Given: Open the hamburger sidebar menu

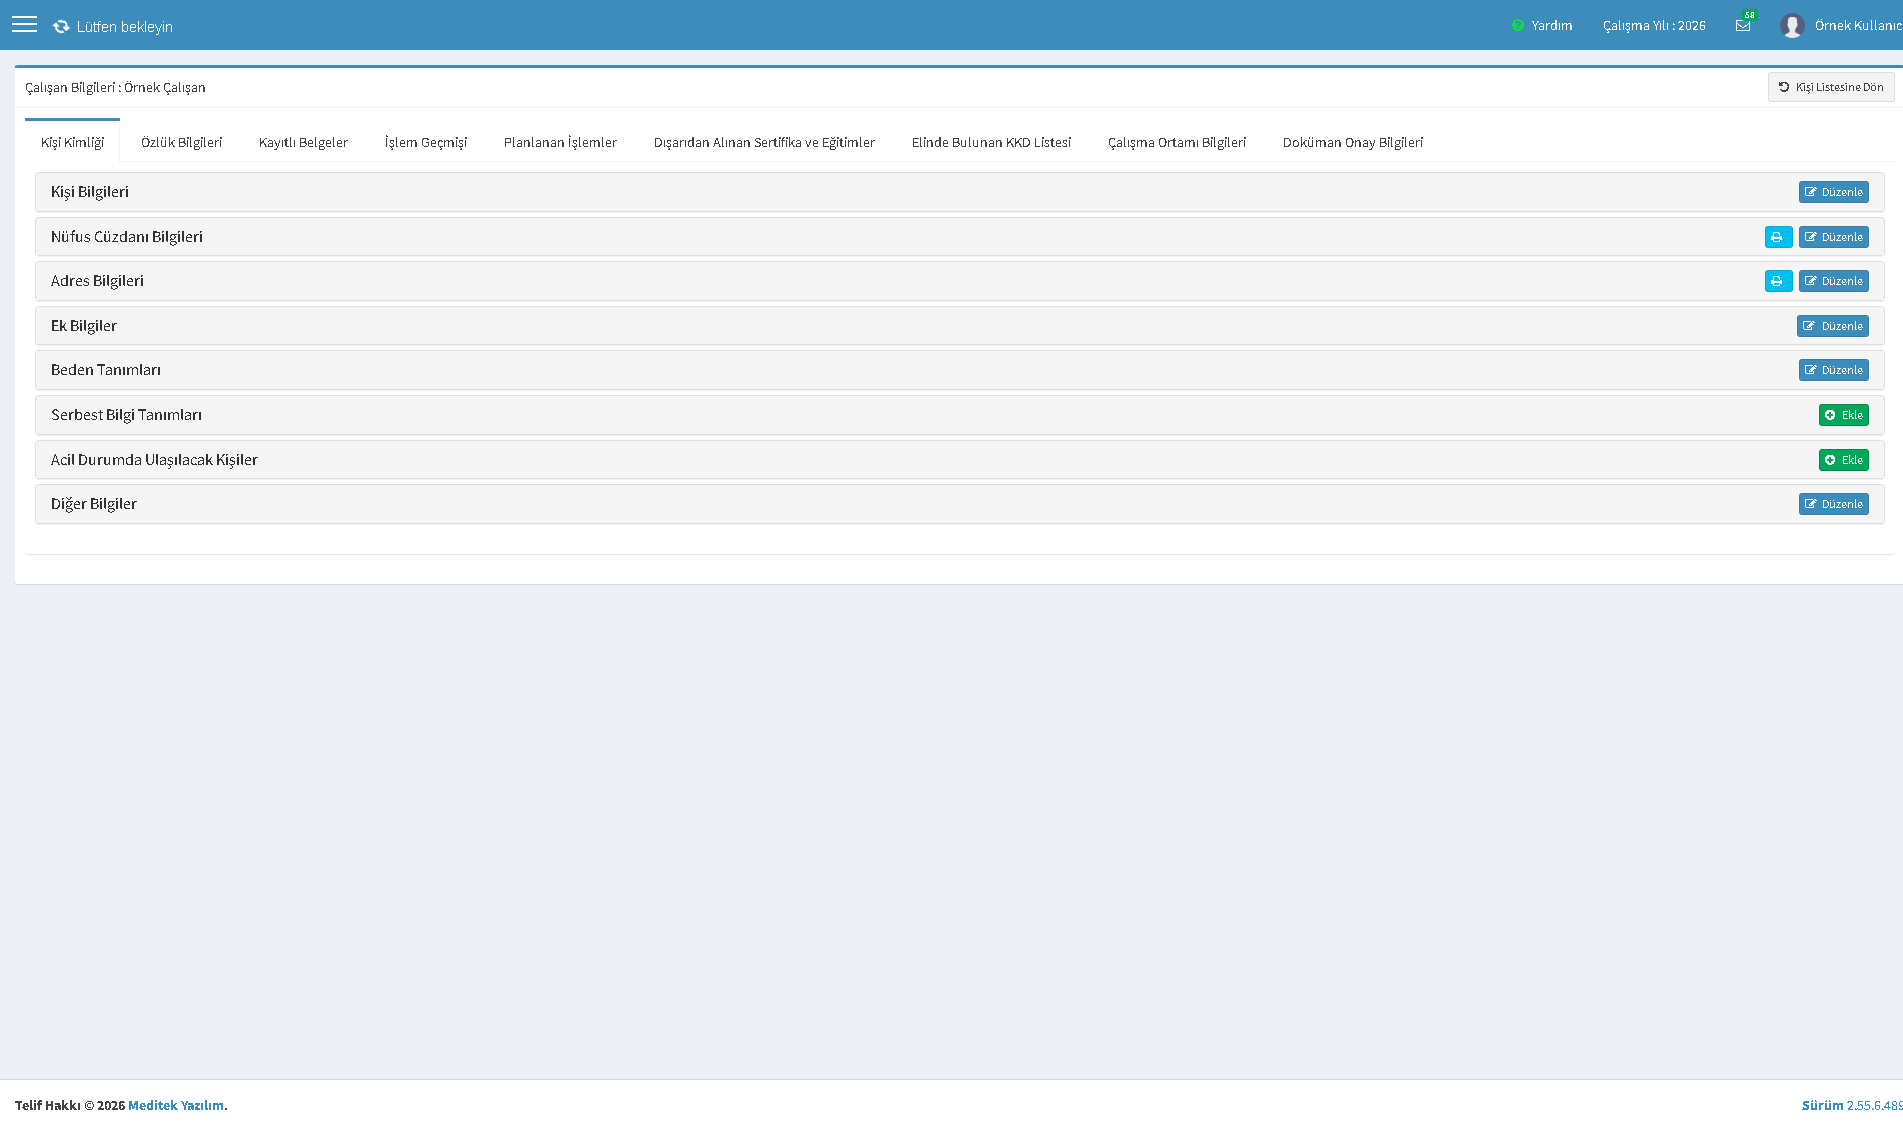Looking at the screenshot, I should 24,25.
